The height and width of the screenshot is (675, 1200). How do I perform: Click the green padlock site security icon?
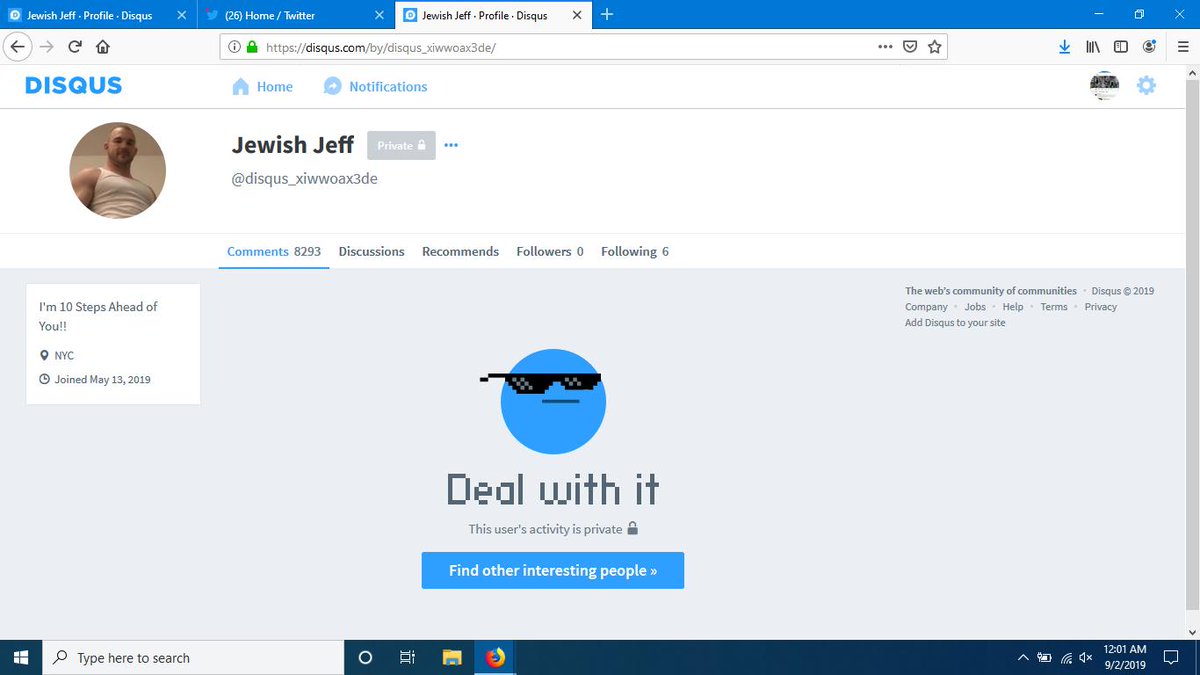click(251, 47)
